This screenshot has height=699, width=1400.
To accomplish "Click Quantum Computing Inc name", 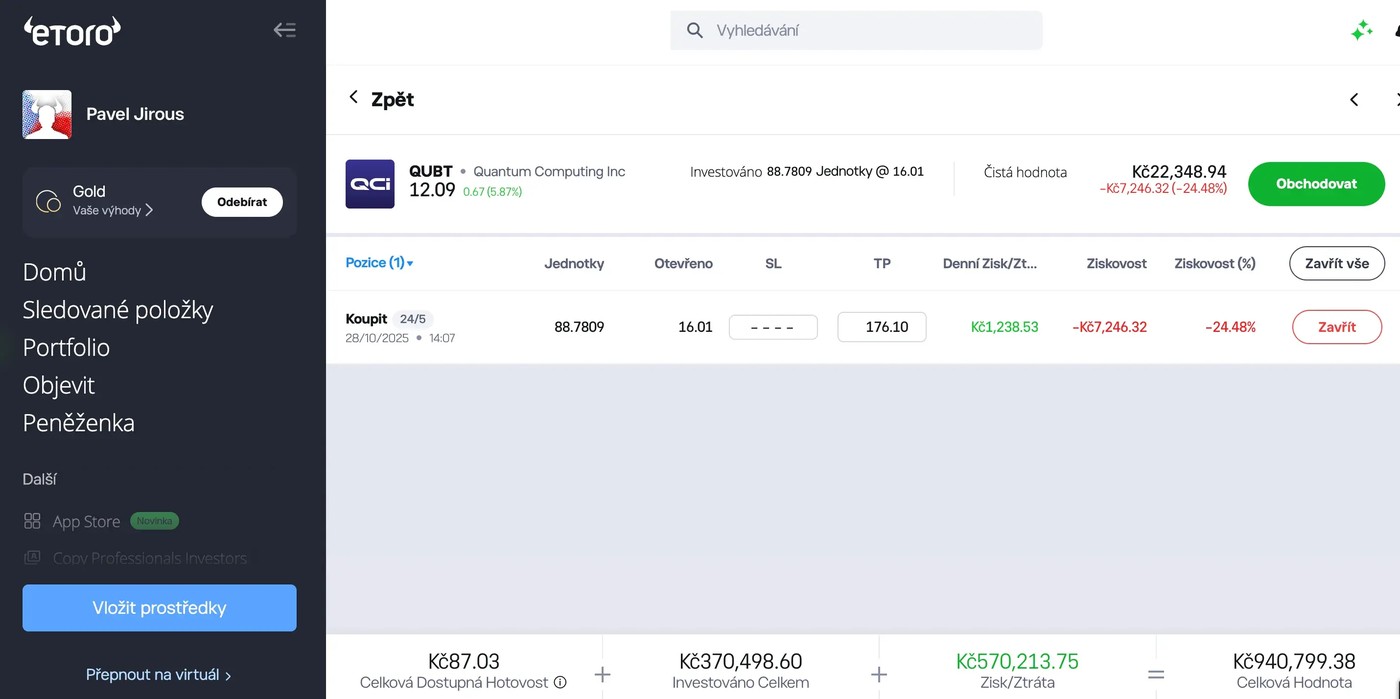I will (x=549, y=171).
